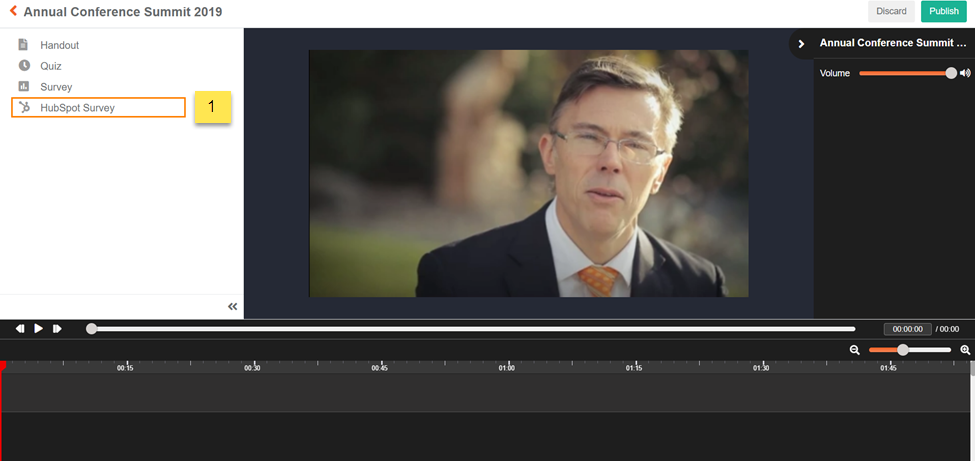Viewport: 975px width, 461px height.
Task: Select the Handout item label
Action: [60, 45]
